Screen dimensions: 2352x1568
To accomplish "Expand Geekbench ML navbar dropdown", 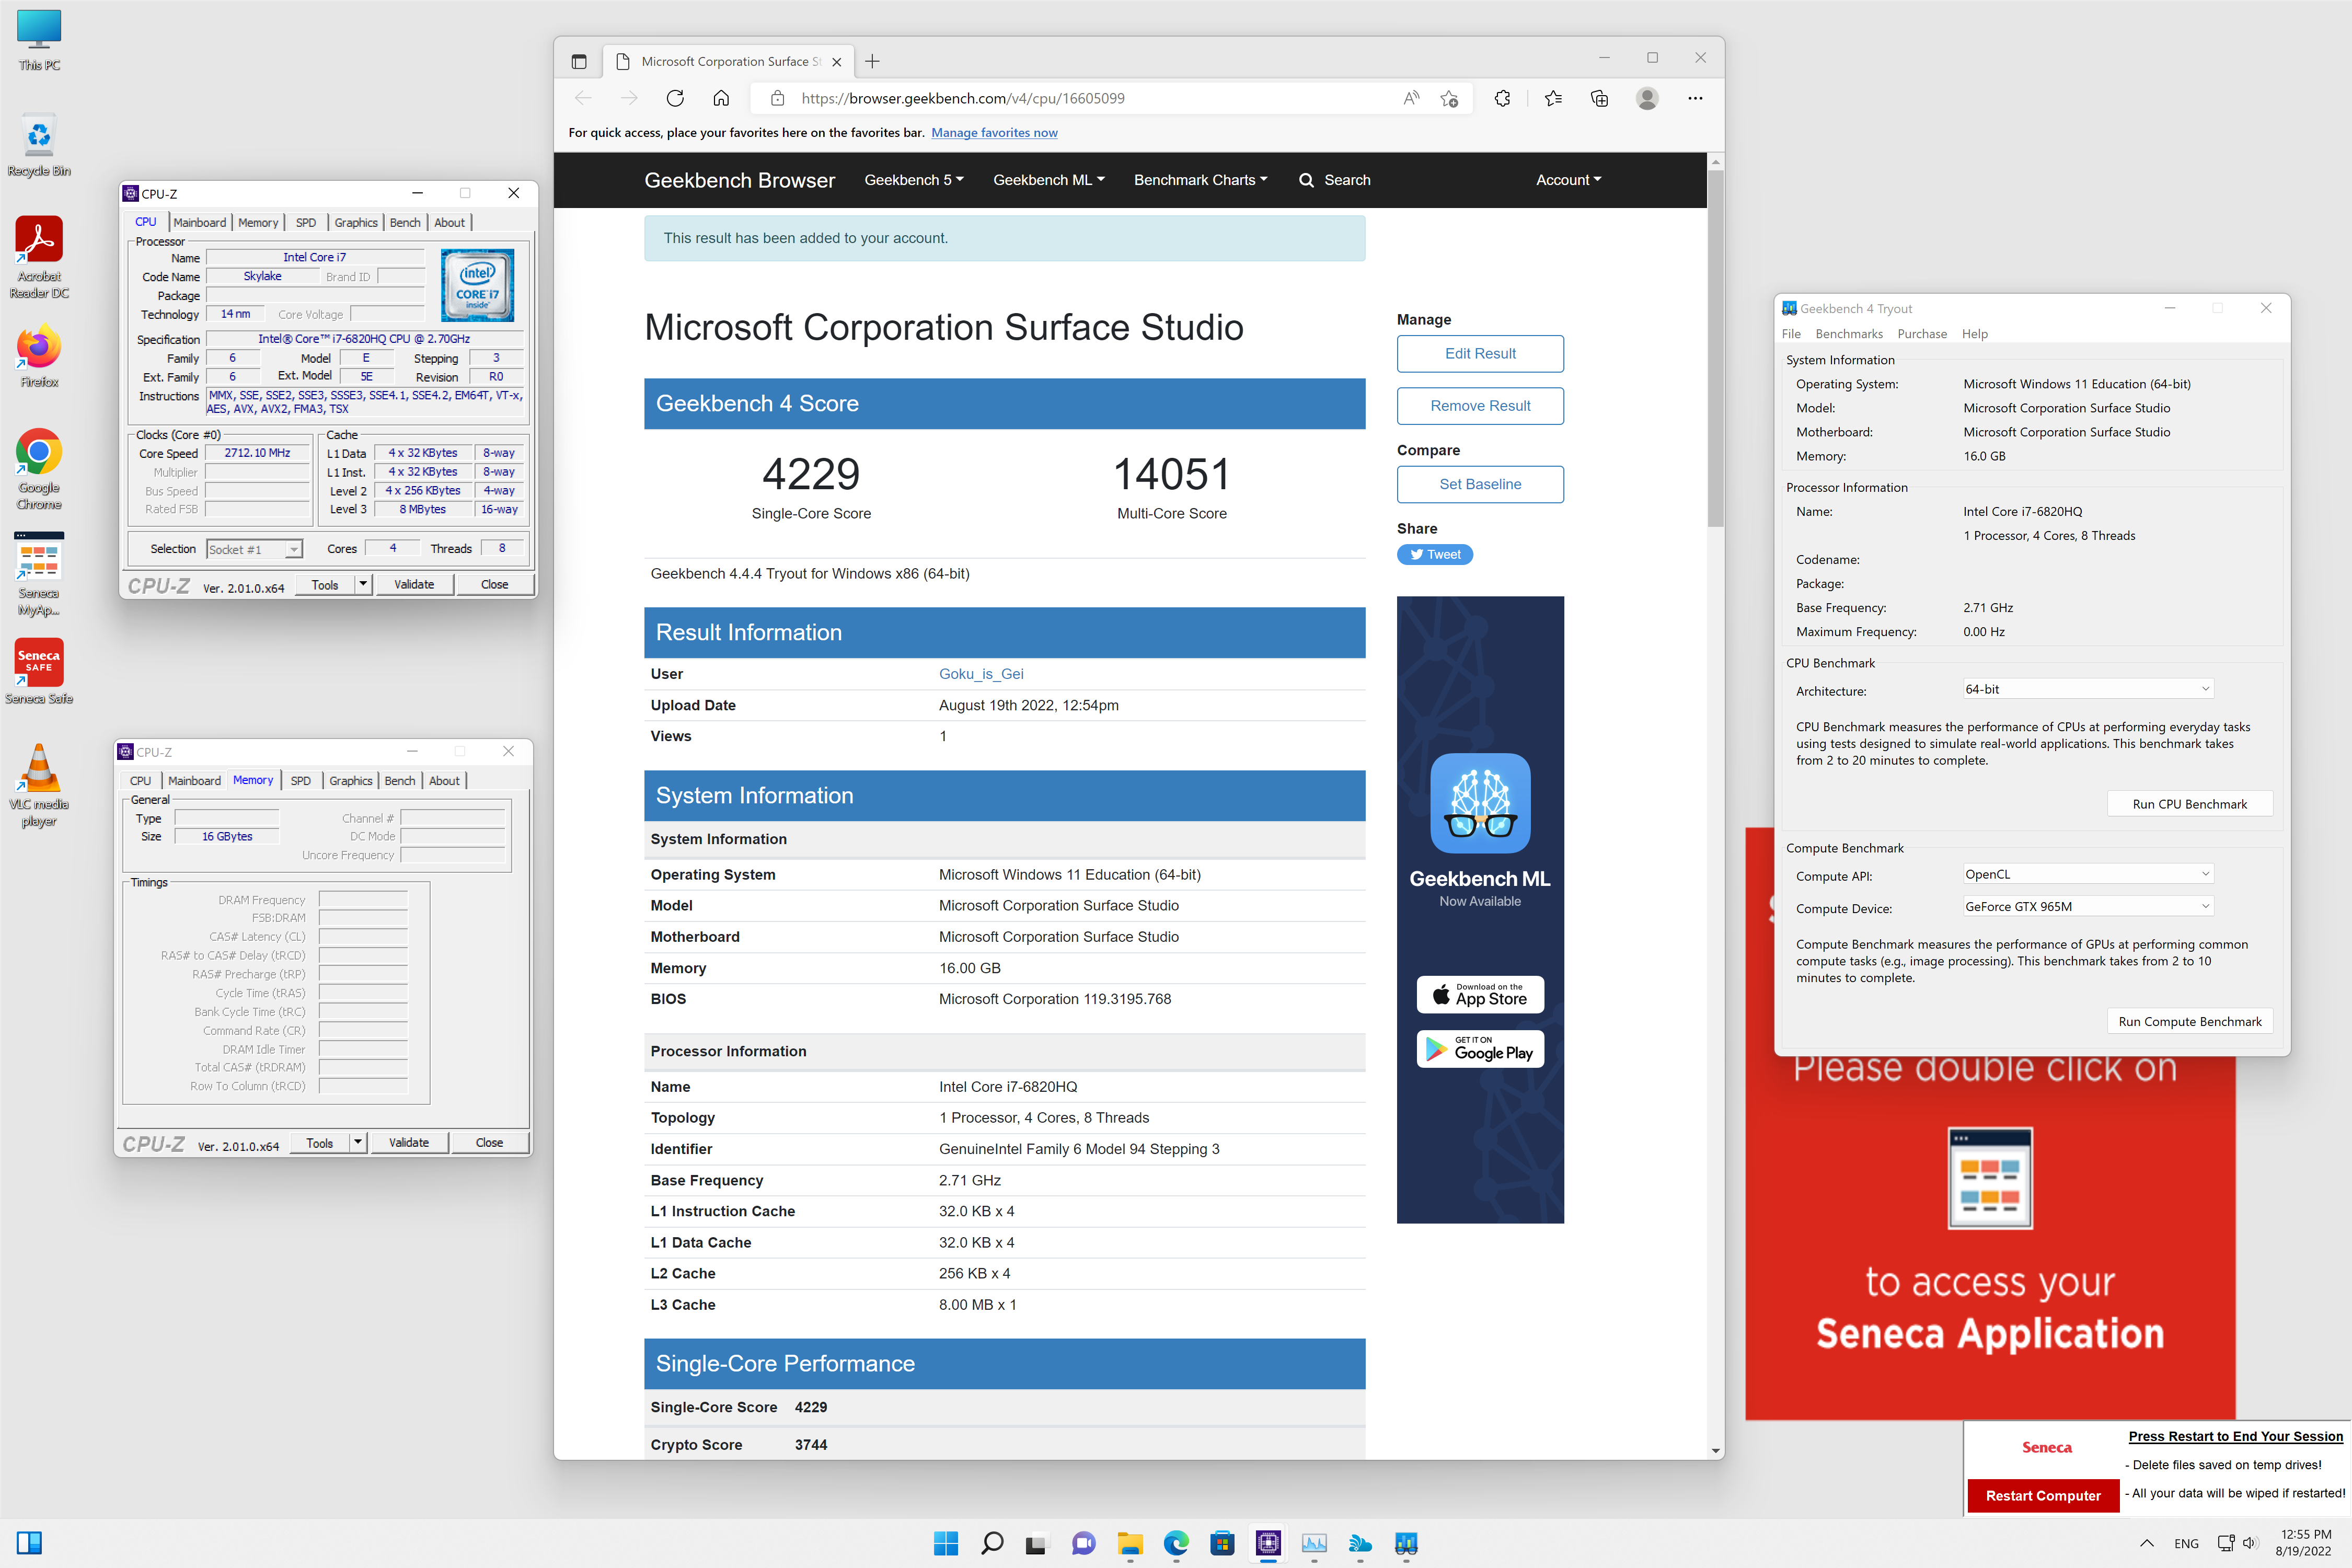I will pyautogui.click(x=1049, y=180).
